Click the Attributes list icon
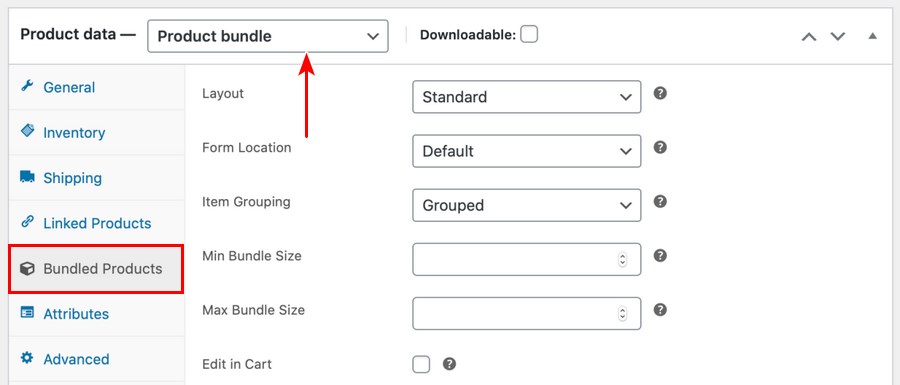900x385 pixels. click(27, 312)
